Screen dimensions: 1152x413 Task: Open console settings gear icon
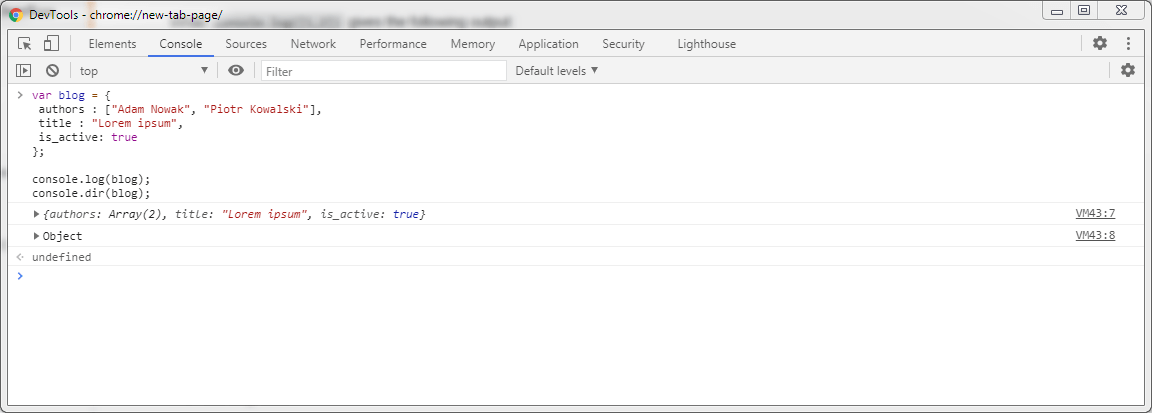1128,71
